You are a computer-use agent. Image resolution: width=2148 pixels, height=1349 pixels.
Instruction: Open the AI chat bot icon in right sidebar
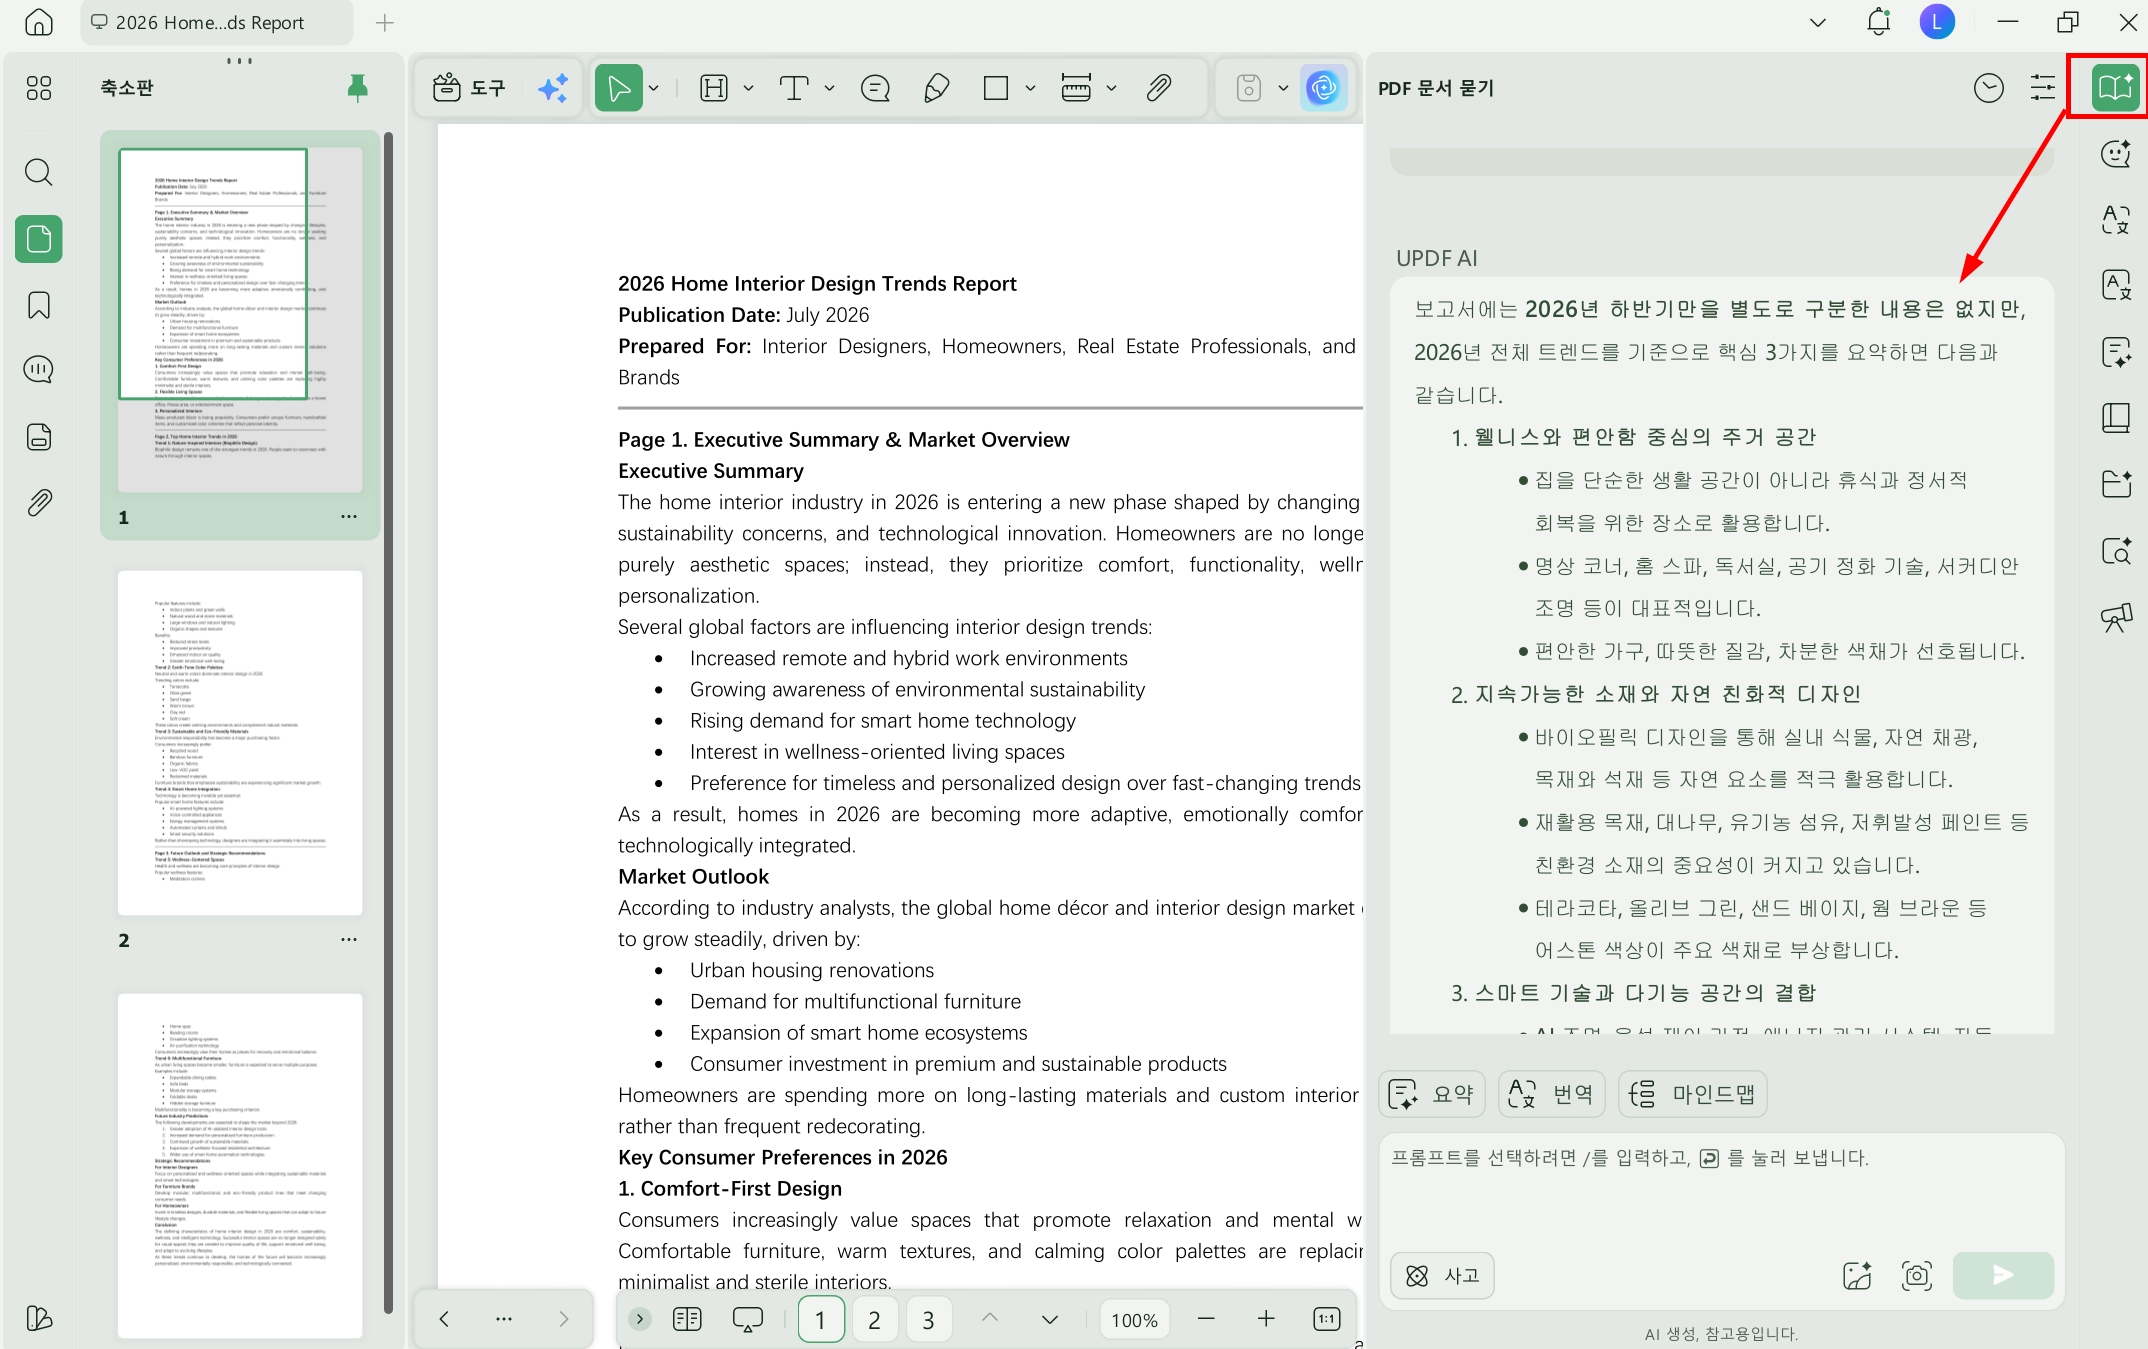(x=2116, y=154)
